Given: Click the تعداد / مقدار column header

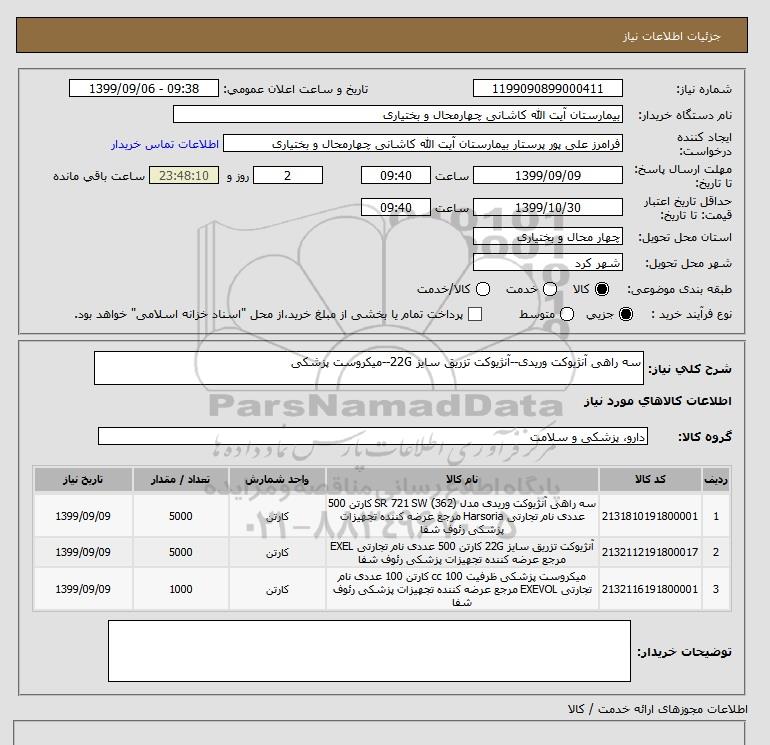Looking at the screenshot, I should (x=181, y=479).
